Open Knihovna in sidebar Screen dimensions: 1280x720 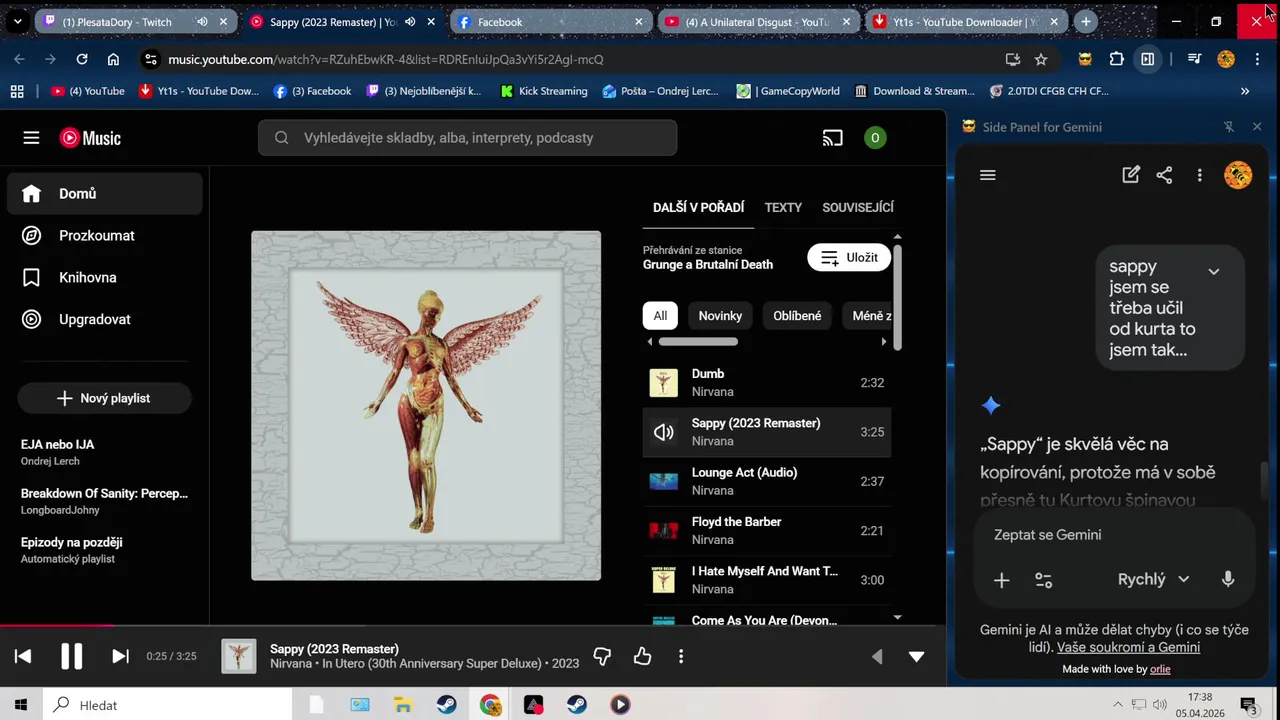(x=105, y=278)
